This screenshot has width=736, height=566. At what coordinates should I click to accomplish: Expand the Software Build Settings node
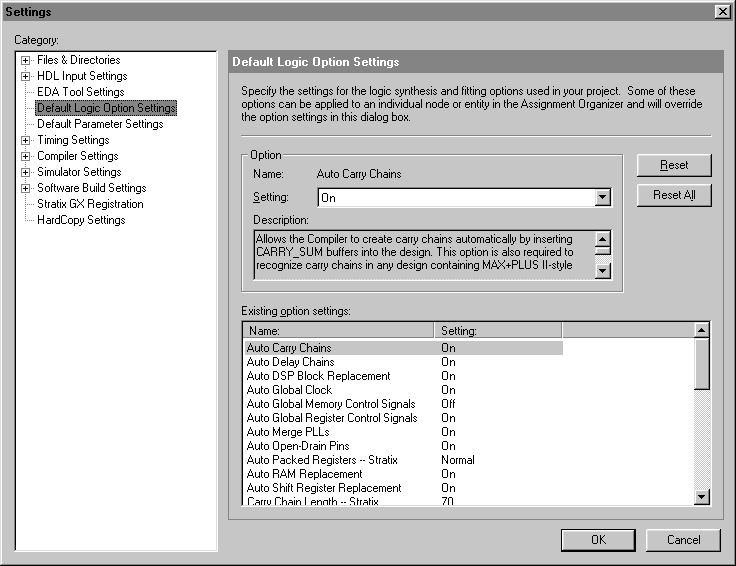pyautogui.click(x=25, y=188)
